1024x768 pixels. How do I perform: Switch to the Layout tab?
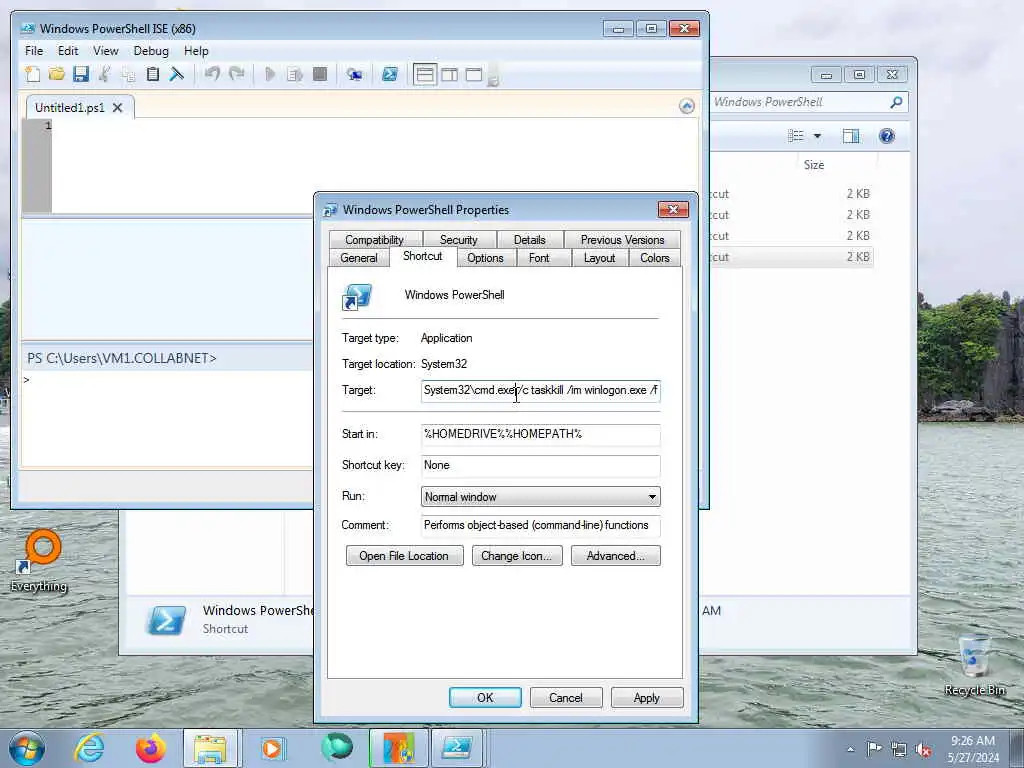600,258
